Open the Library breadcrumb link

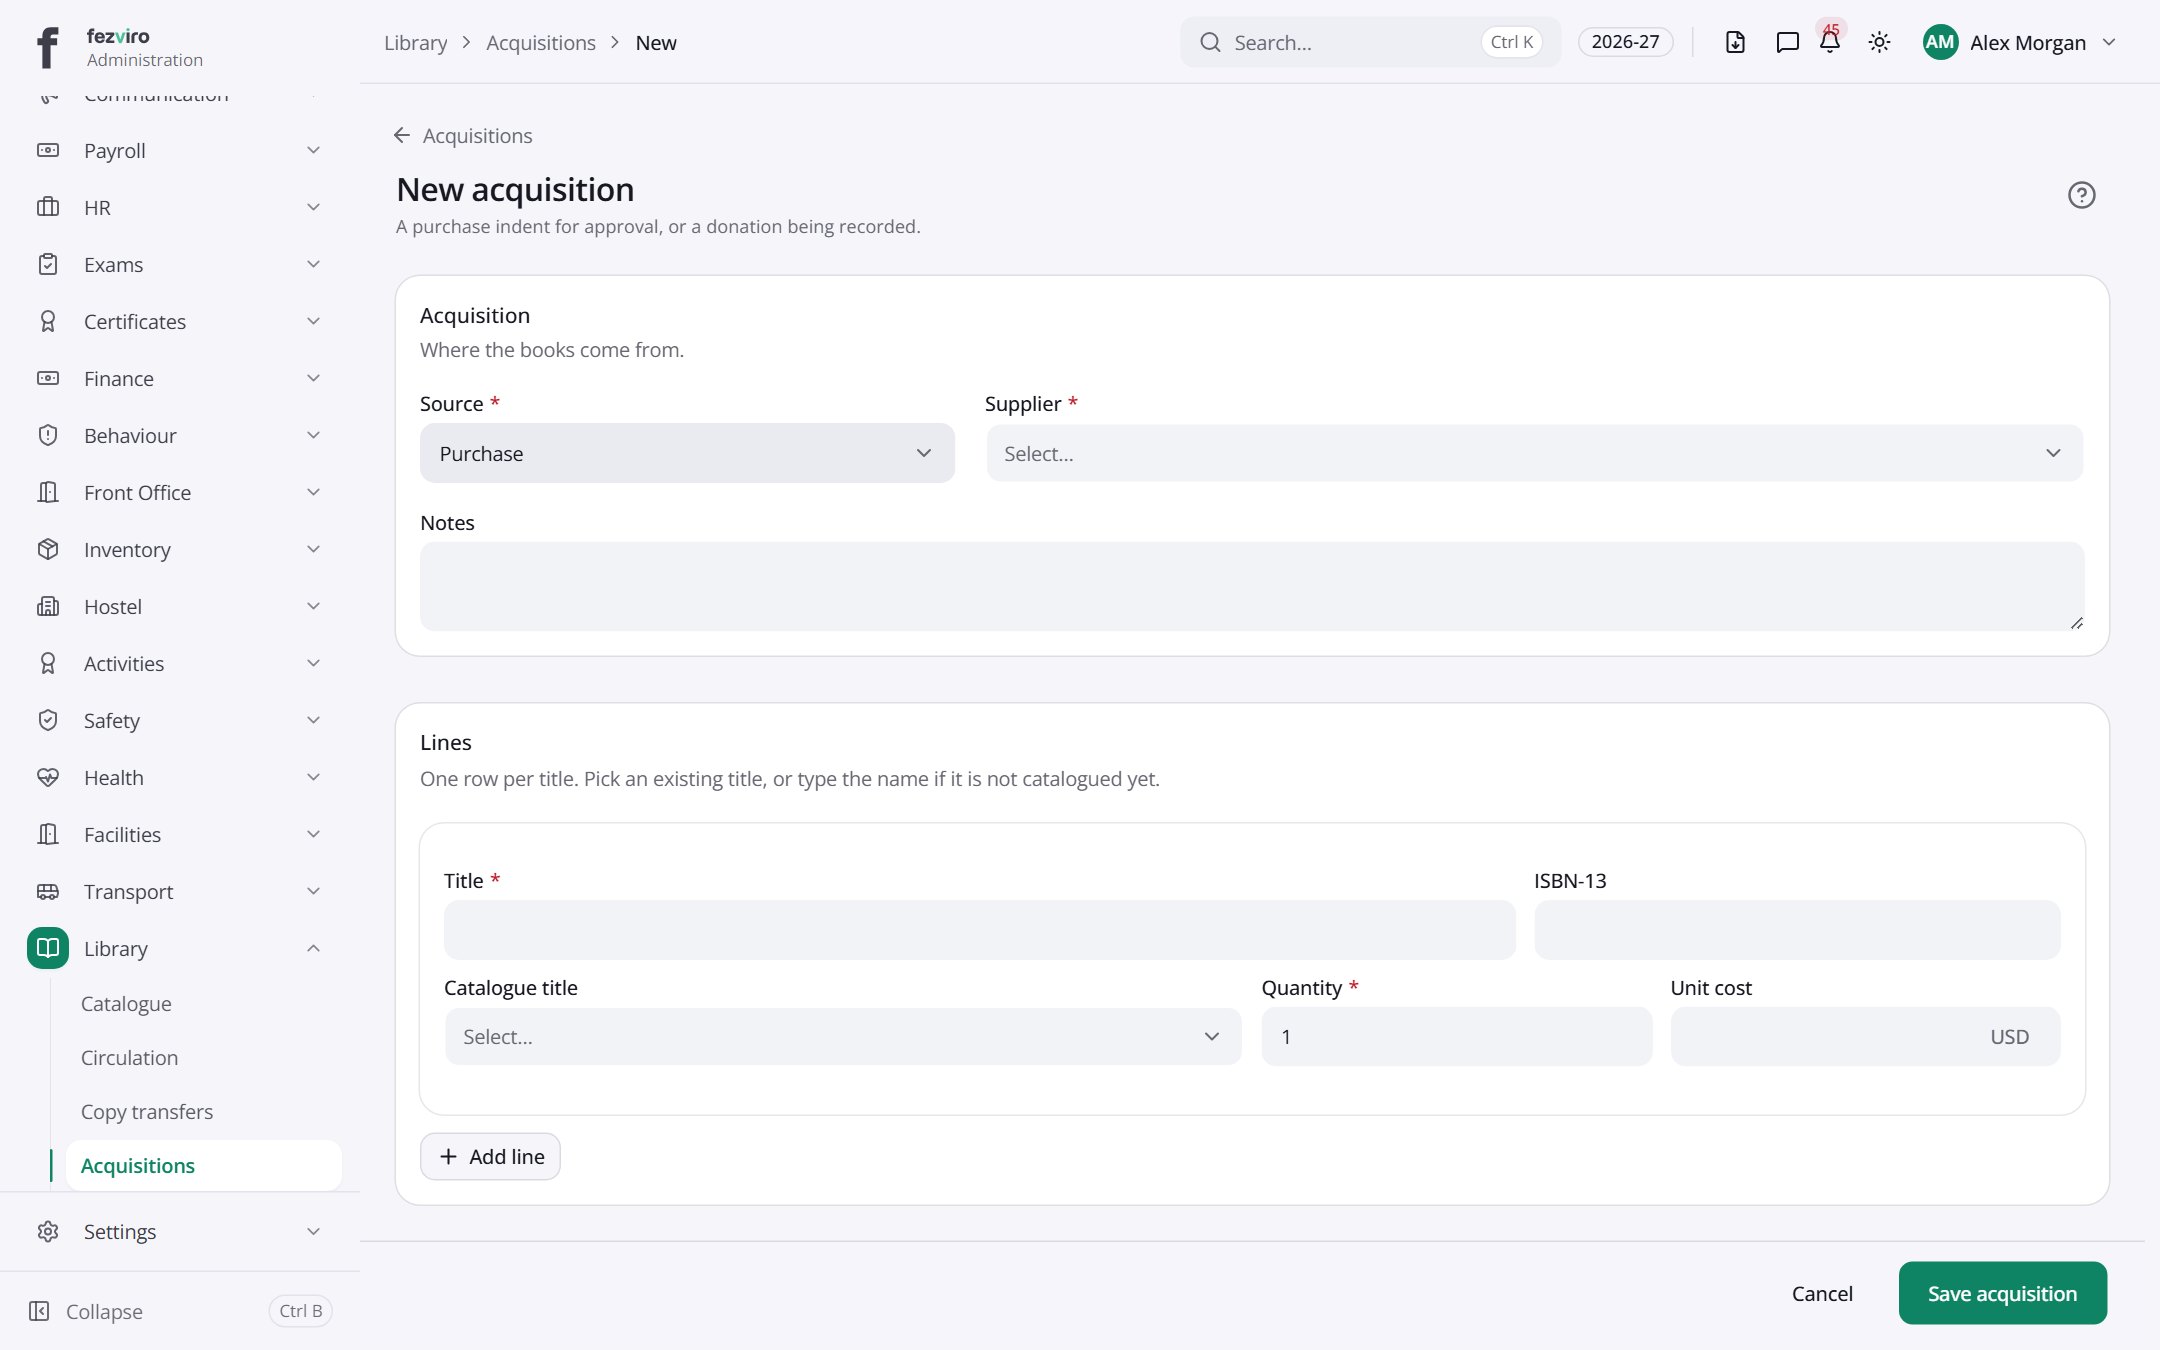click(x=416, y=42)
